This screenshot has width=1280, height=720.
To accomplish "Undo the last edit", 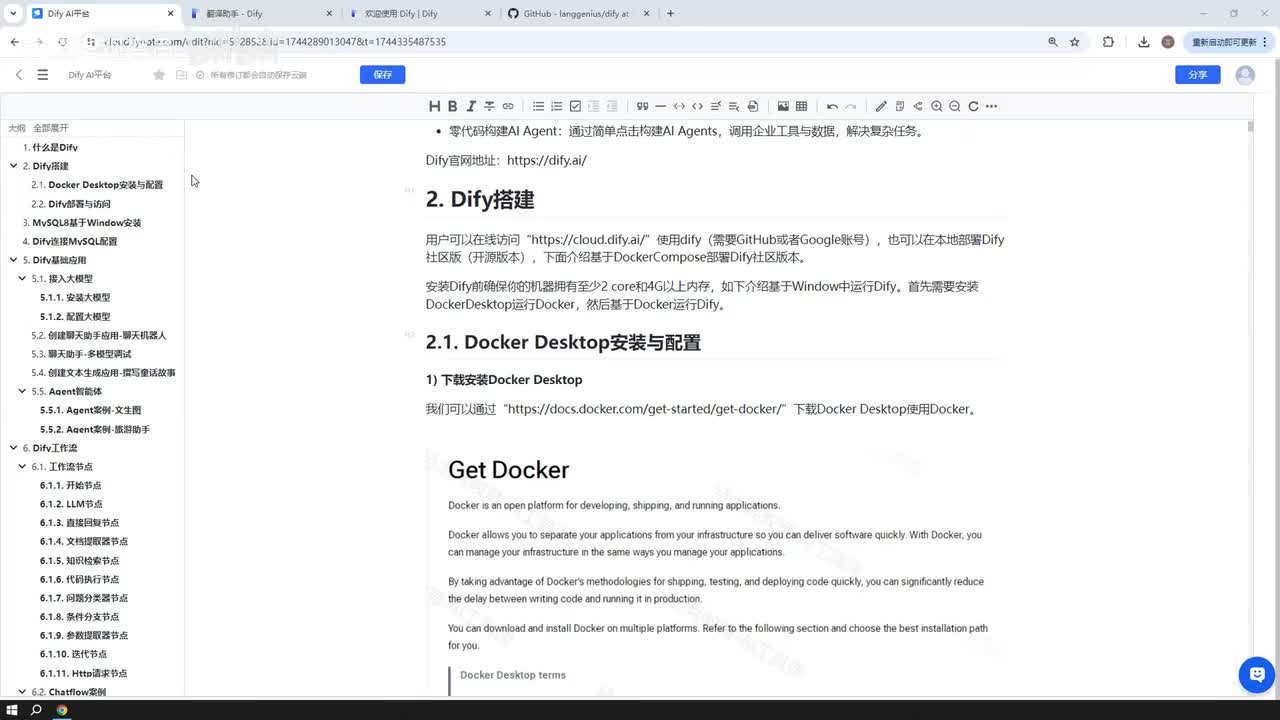I will (832, 106).
